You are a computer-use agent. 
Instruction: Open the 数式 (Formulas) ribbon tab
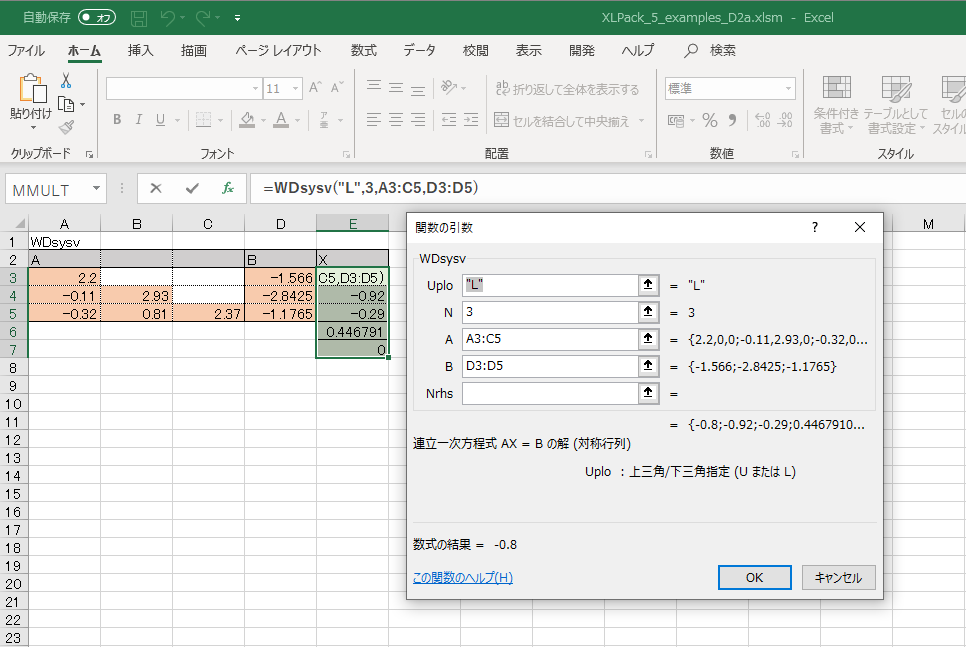363,50
